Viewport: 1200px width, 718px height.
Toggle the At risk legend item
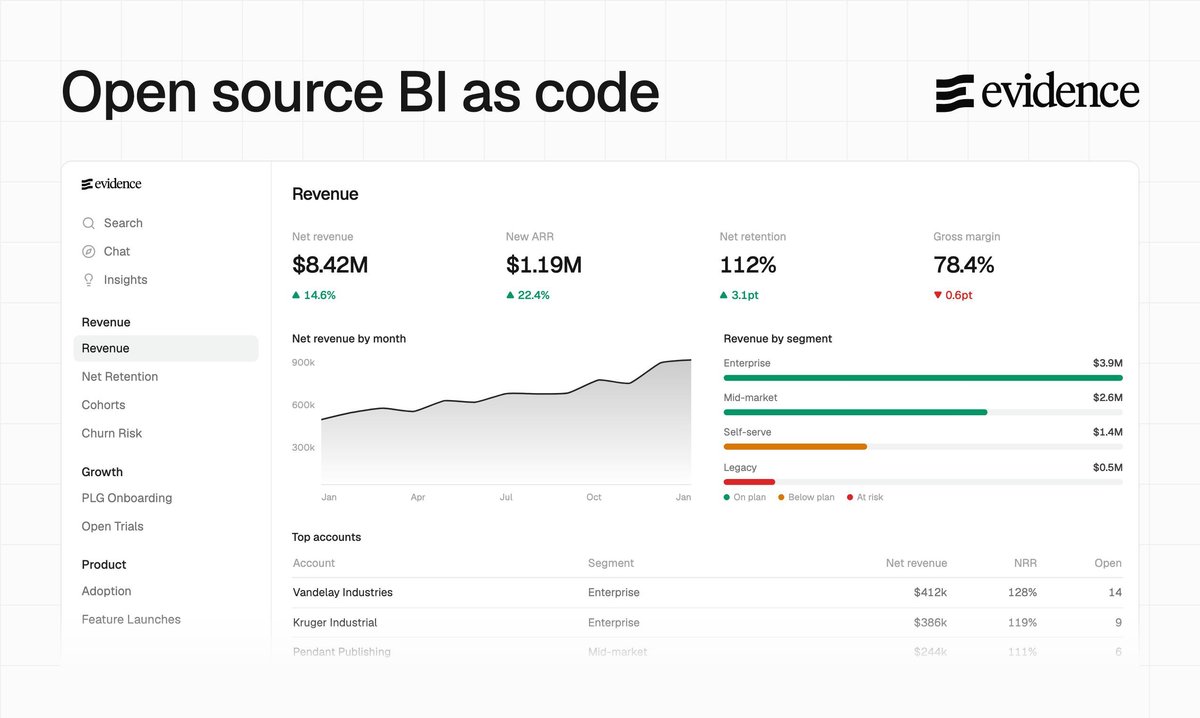pyautogui.click(x=865, y=497)
